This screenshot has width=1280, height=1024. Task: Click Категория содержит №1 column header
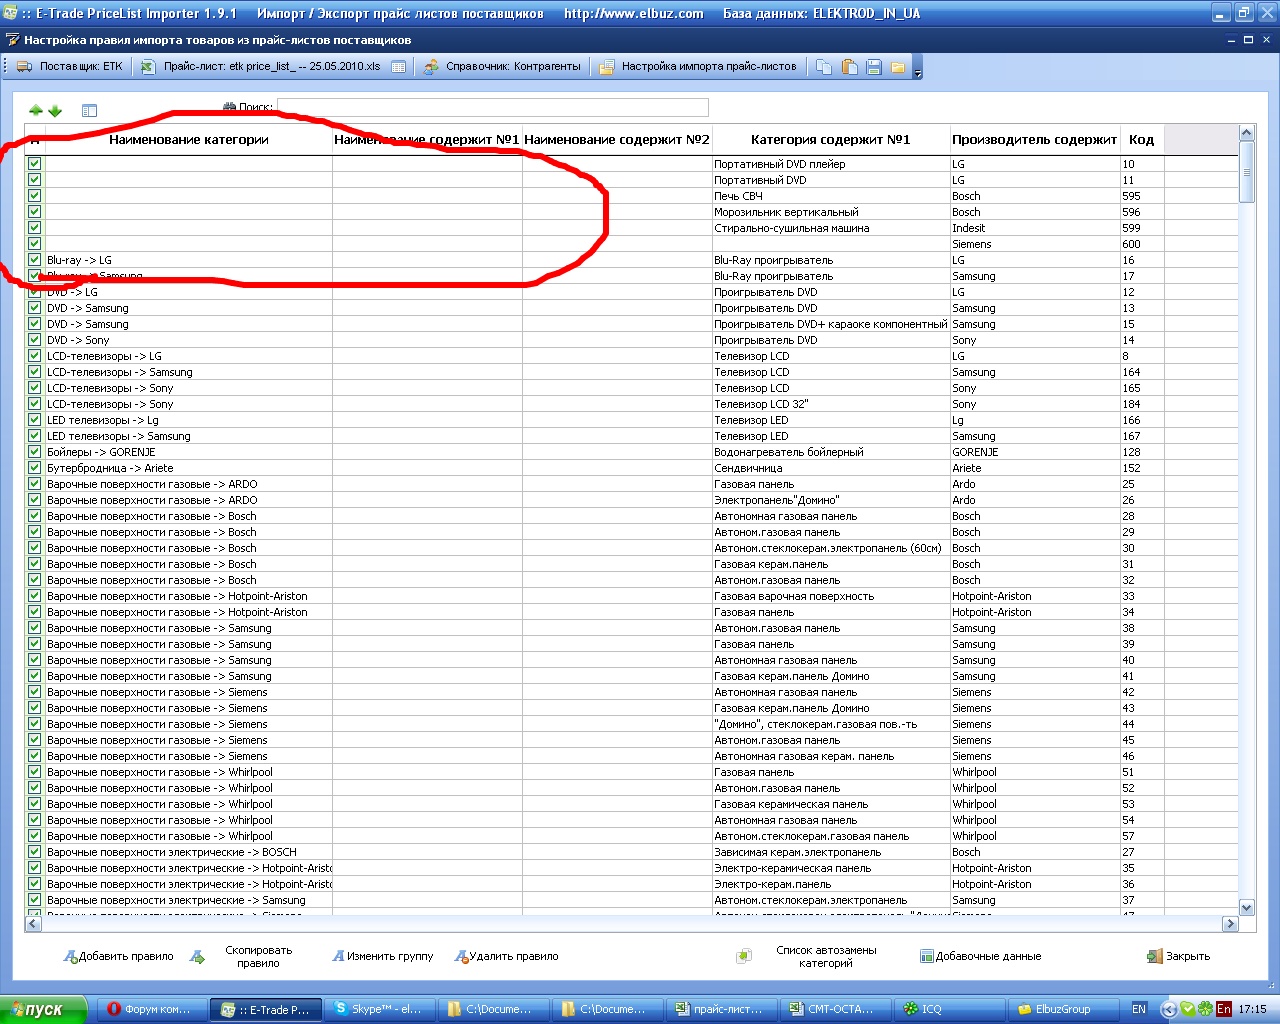coord(831,140)
